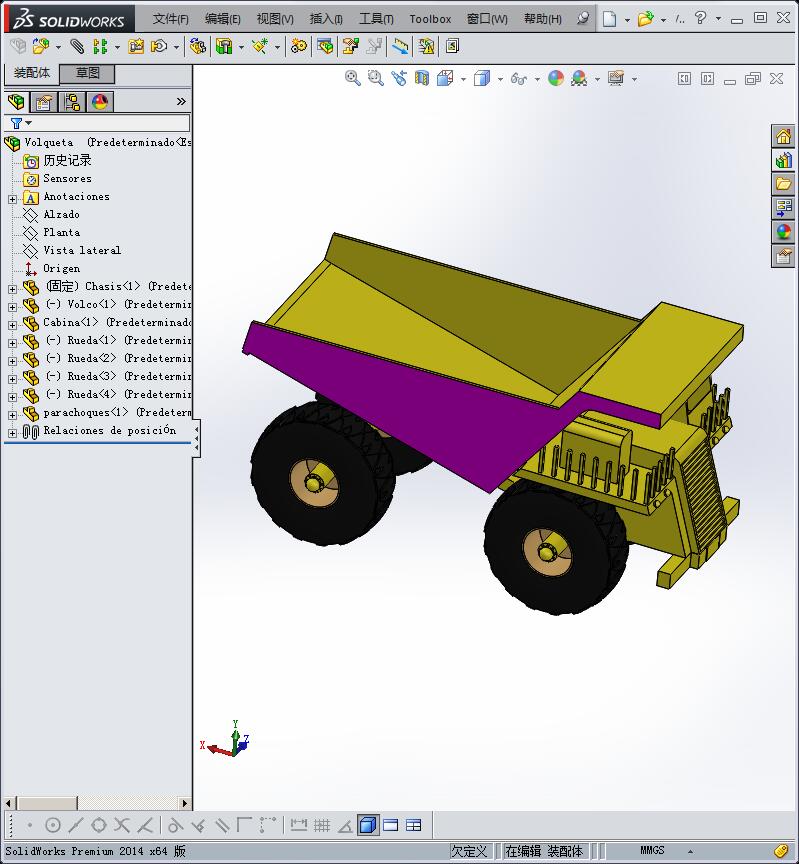Click the Apply Scene icon
Viewport: 799px width, 864px height.
pyautogui.click(x=579, y=78)
